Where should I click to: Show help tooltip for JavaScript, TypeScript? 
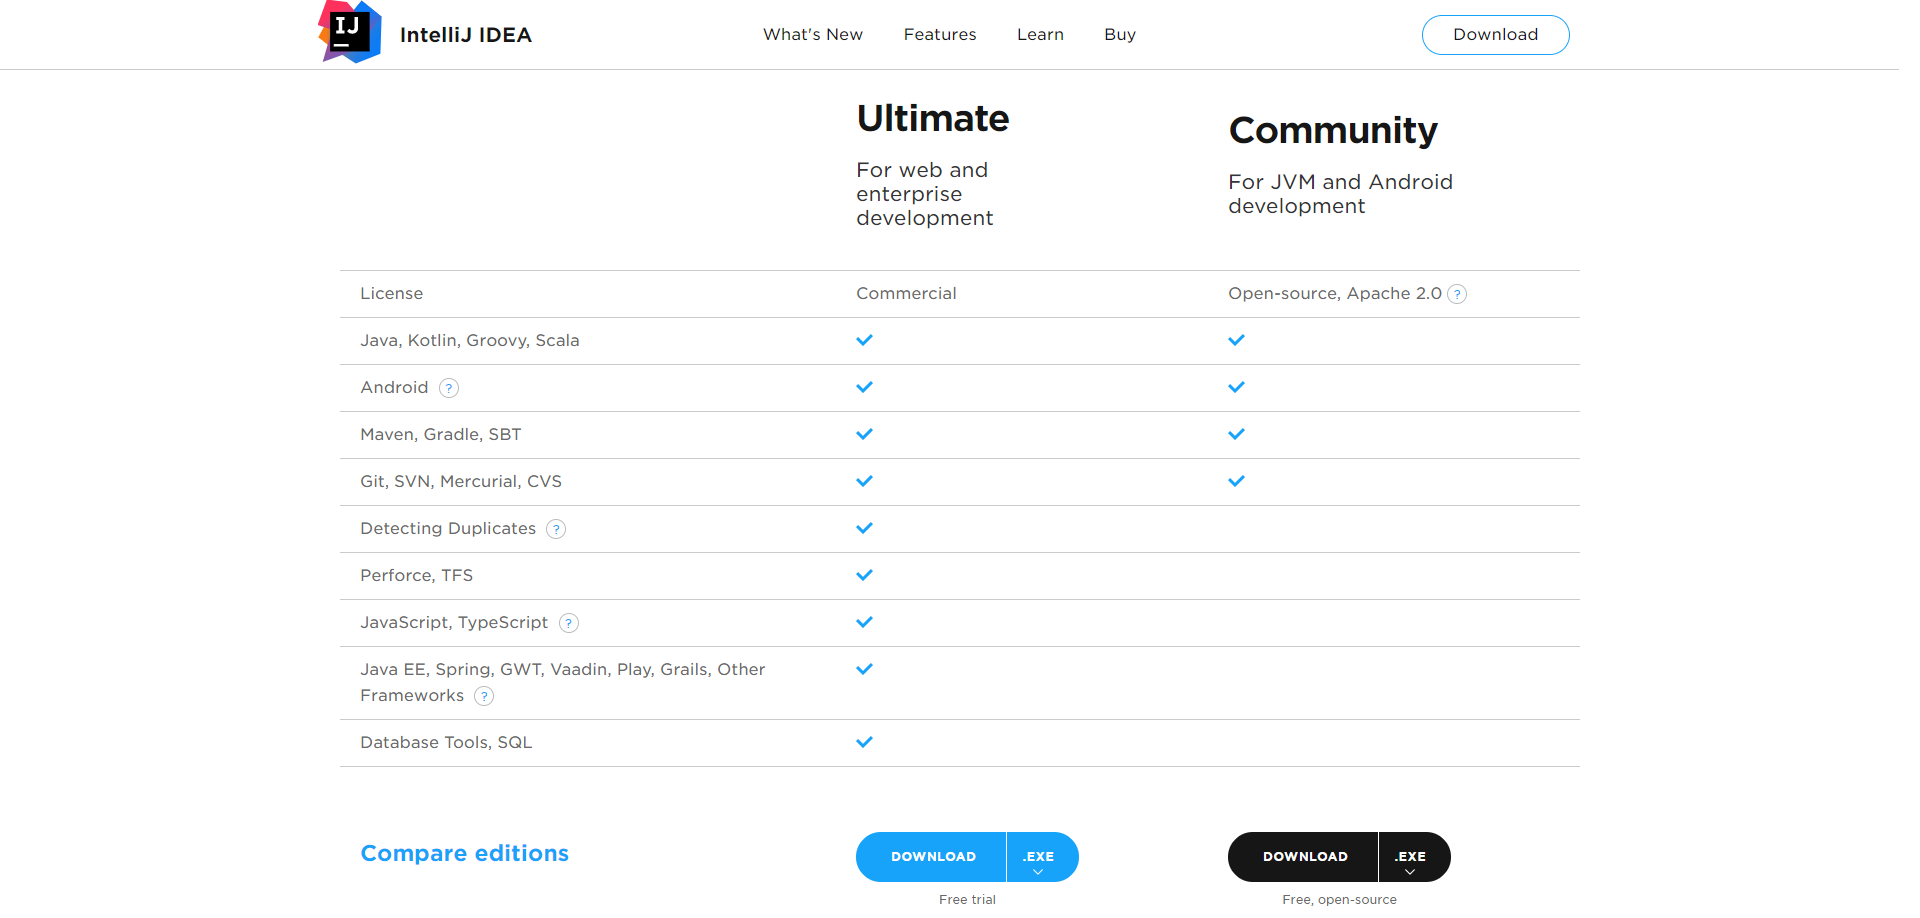[569, 623]
